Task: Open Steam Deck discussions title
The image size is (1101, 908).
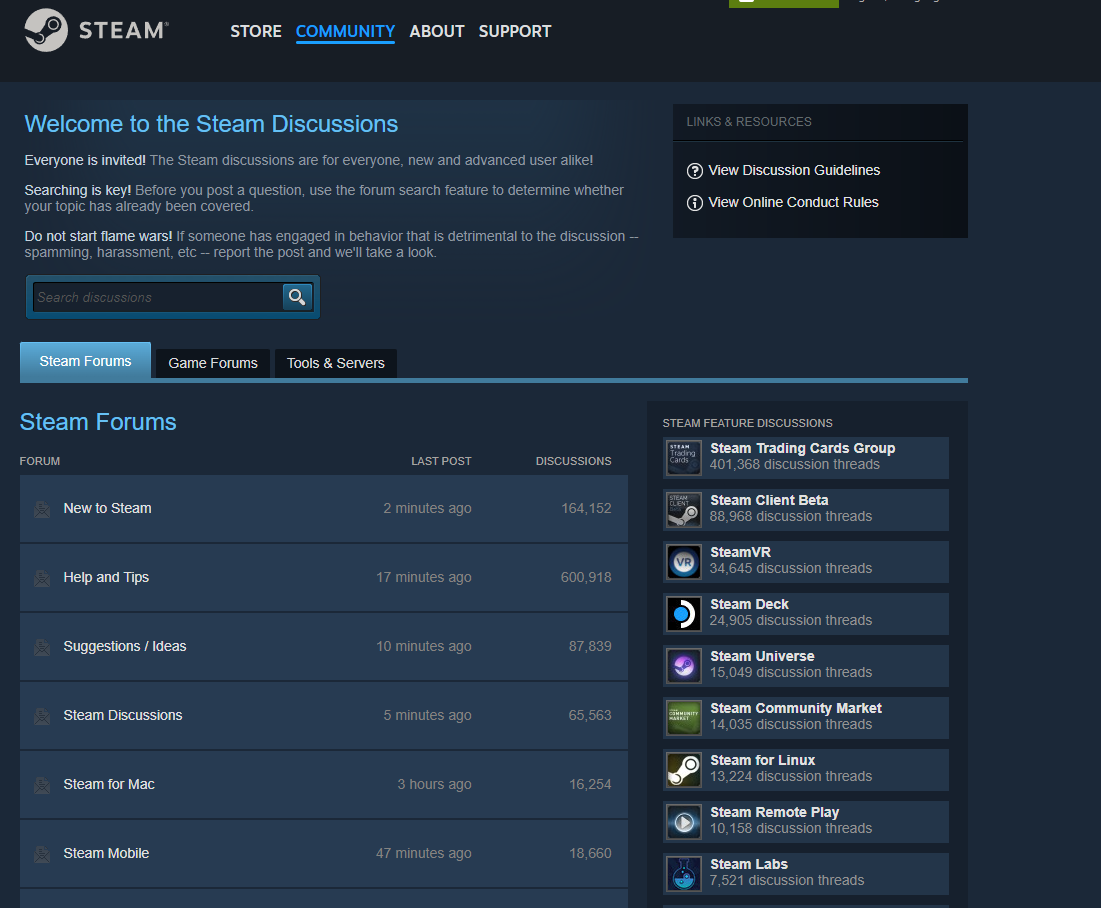Action: click(x=749, y=604)
